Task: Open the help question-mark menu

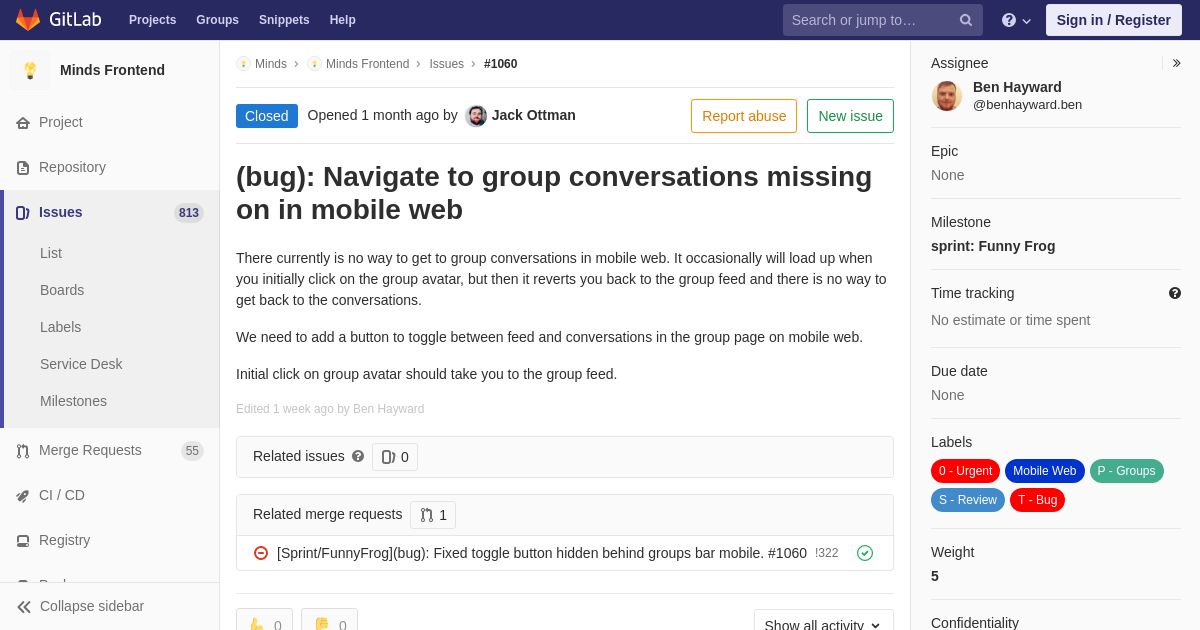Action: click(x=1016, y=20)
